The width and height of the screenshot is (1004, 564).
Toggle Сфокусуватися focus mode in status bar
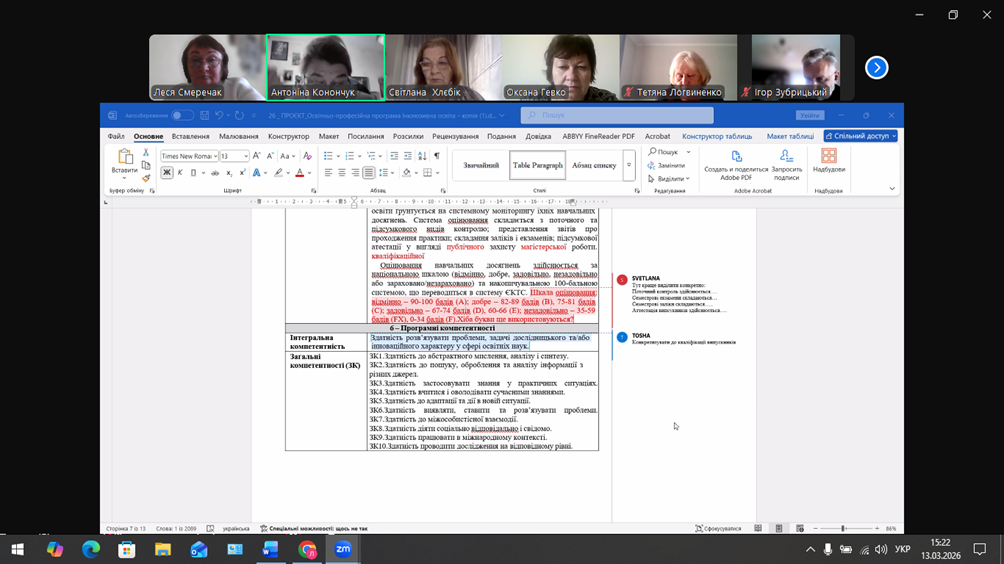click(x=718, y=528)
